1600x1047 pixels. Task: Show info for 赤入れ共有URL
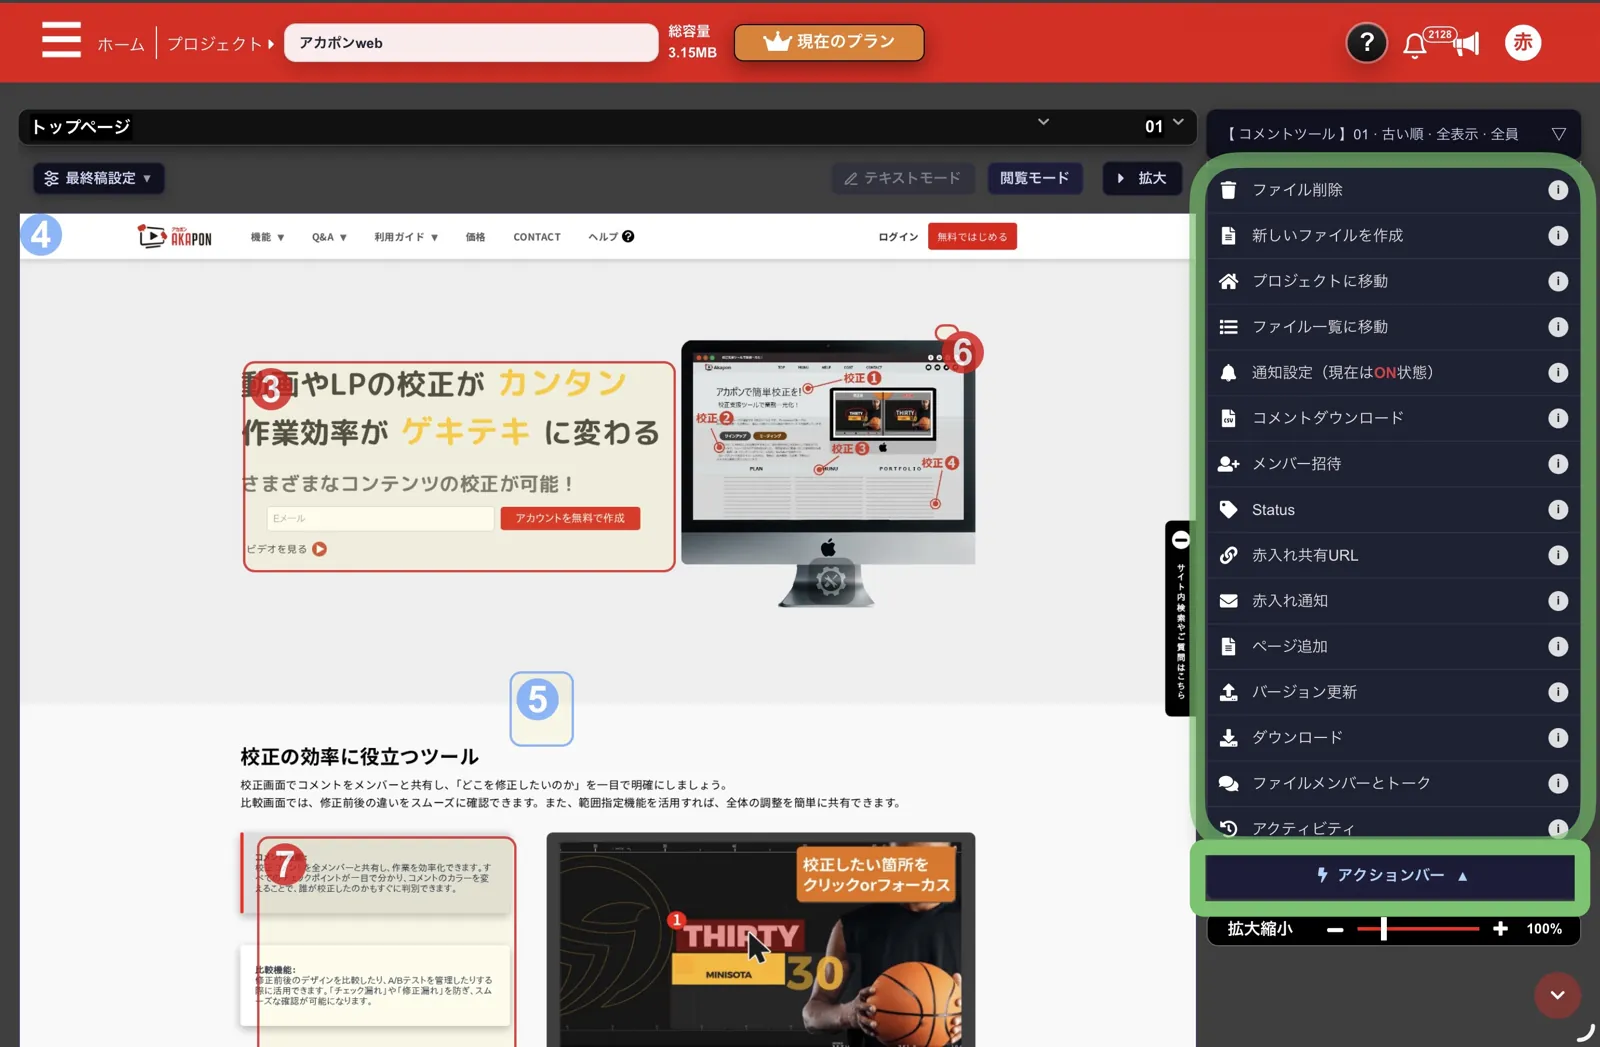click(1557, 555)
